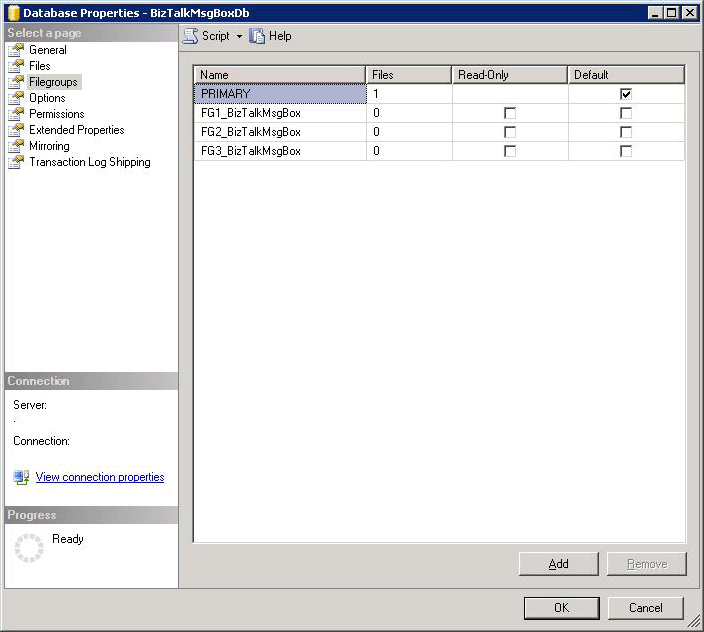Viewport: 704px width, 632px height.
Task: Open the Extended Properties page
Action: 77,130
